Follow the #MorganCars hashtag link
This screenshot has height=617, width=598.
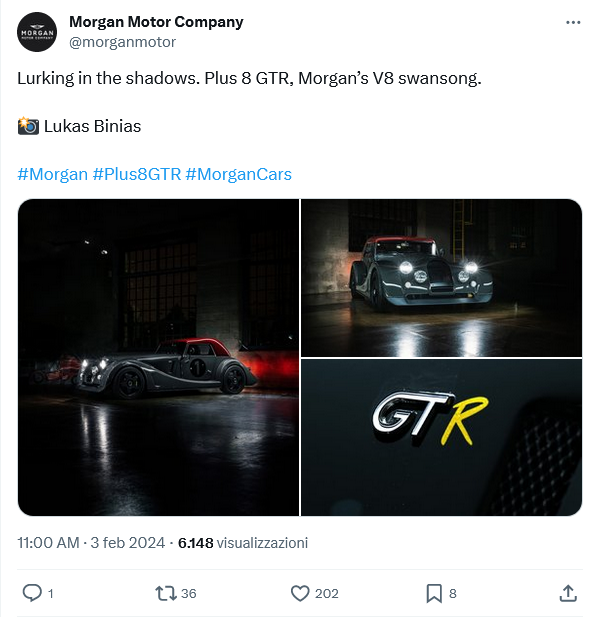pos(238,174)
